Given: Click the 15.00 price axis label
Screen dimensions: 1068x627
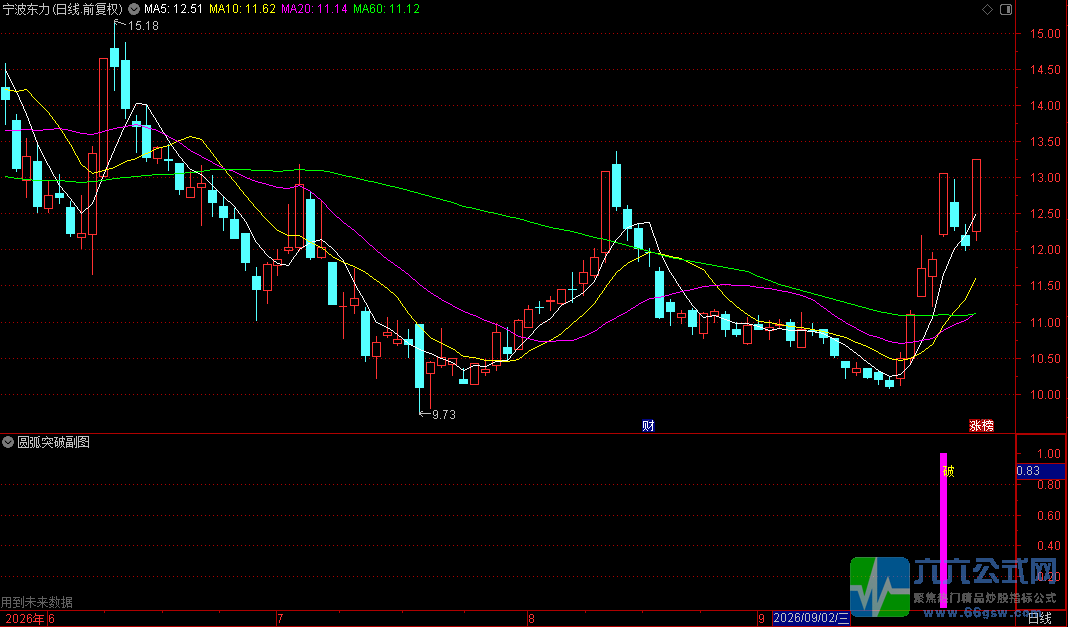Looking at the screenshot, I should click(x=1044, y=33).
